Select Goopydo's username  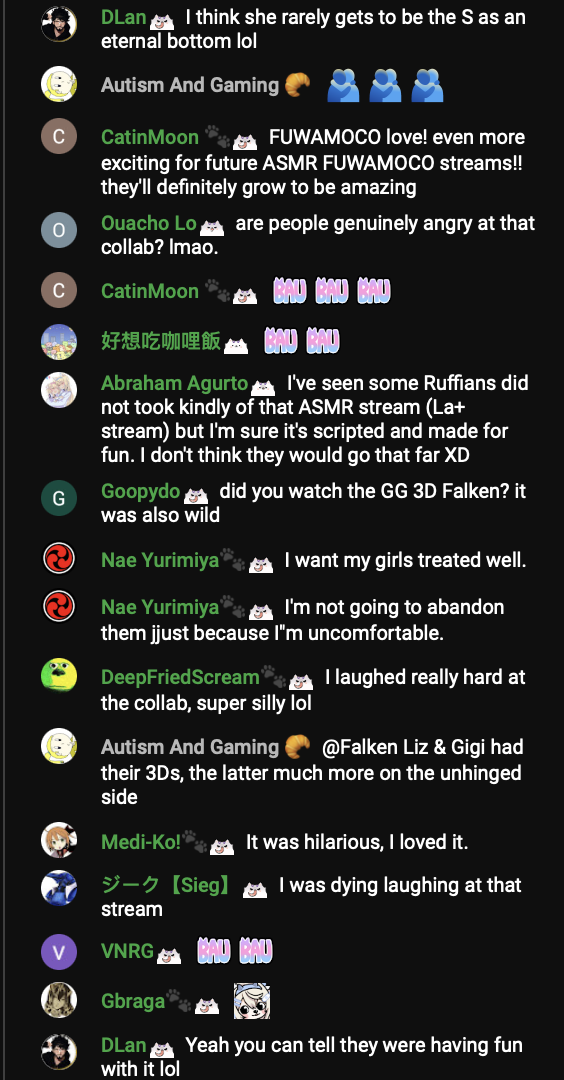(140, 492)
